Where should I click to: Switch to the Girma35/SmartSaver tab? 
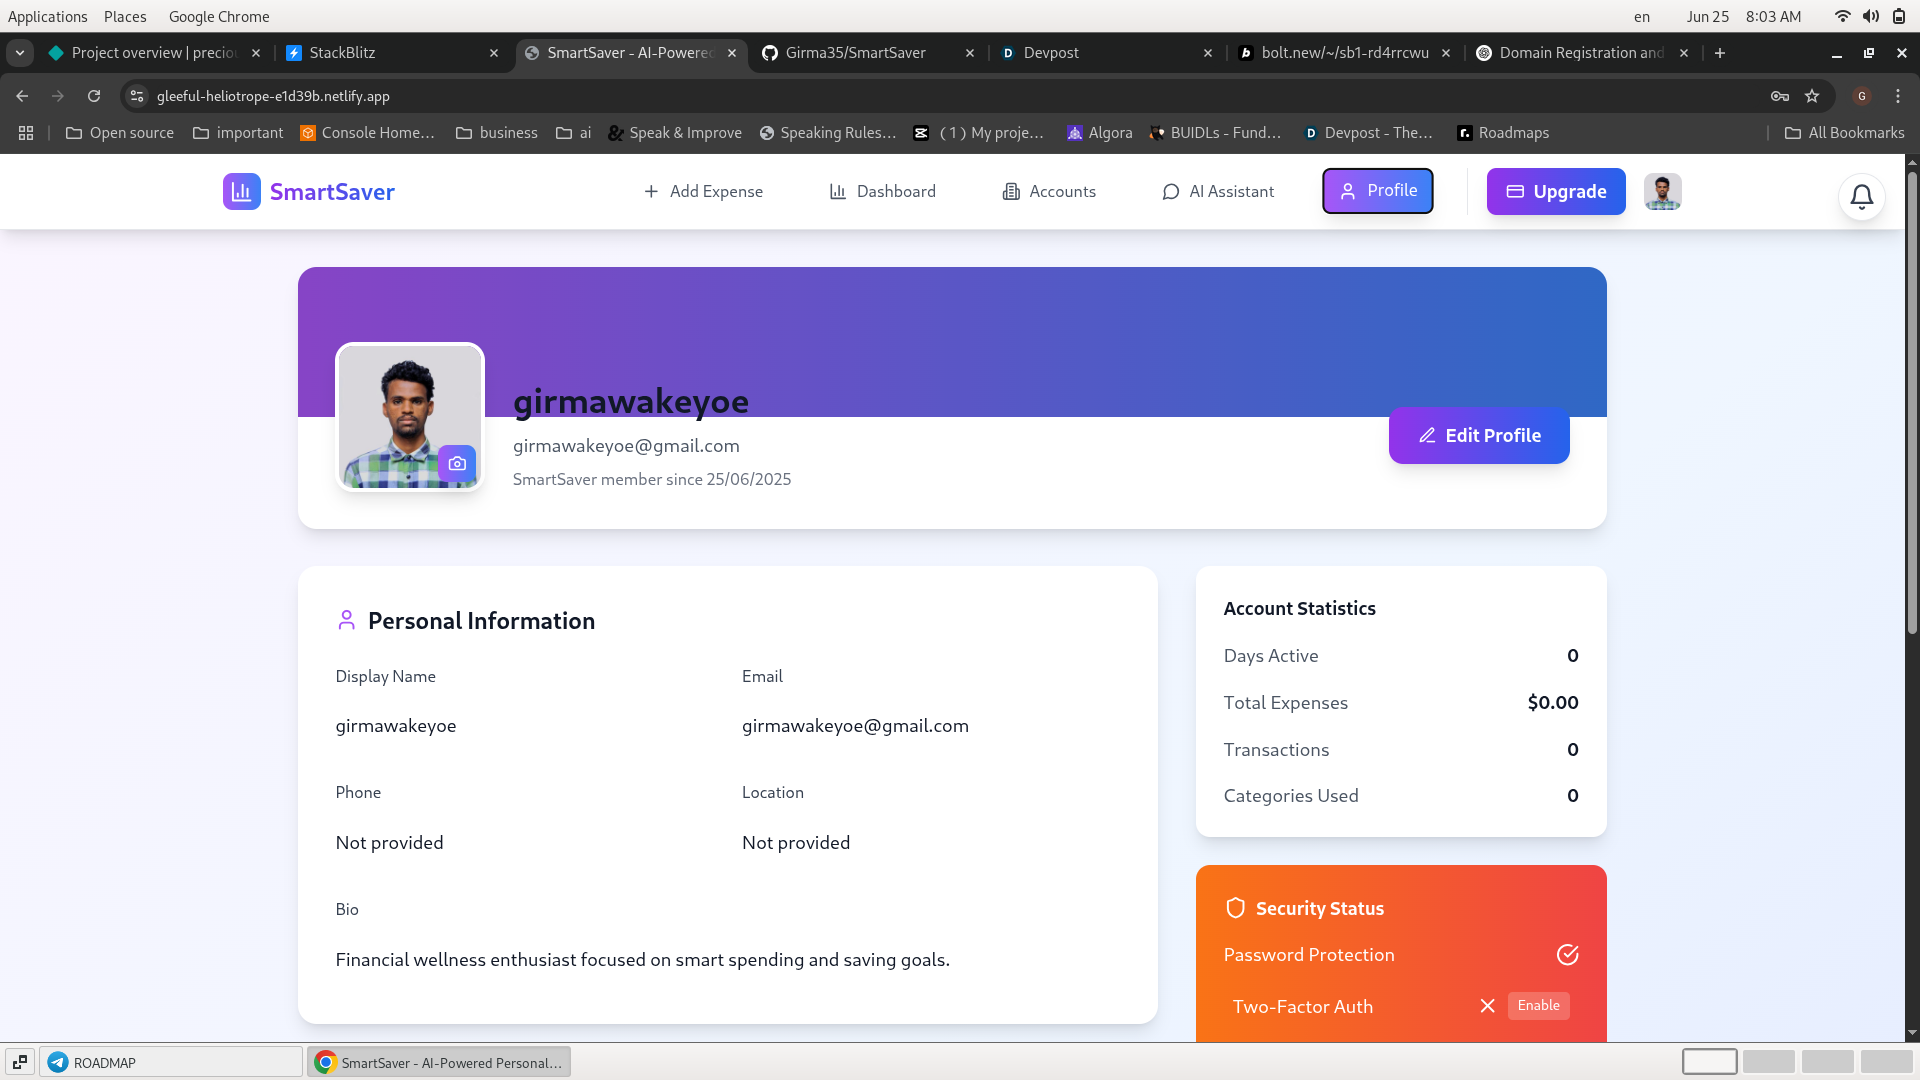pyautogui.click(x=855, y=53)
